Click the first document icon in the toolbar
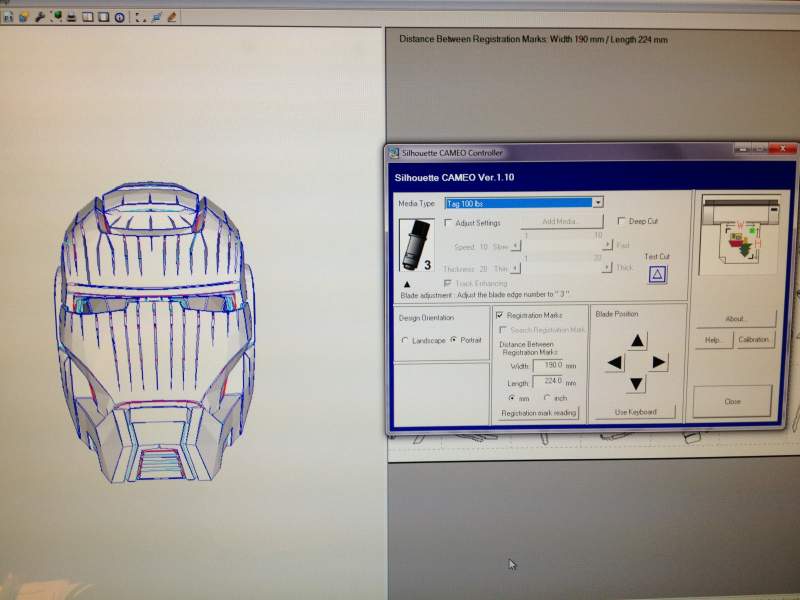Image resolution: width=800 pixels, height=600 pixels. 8,17
